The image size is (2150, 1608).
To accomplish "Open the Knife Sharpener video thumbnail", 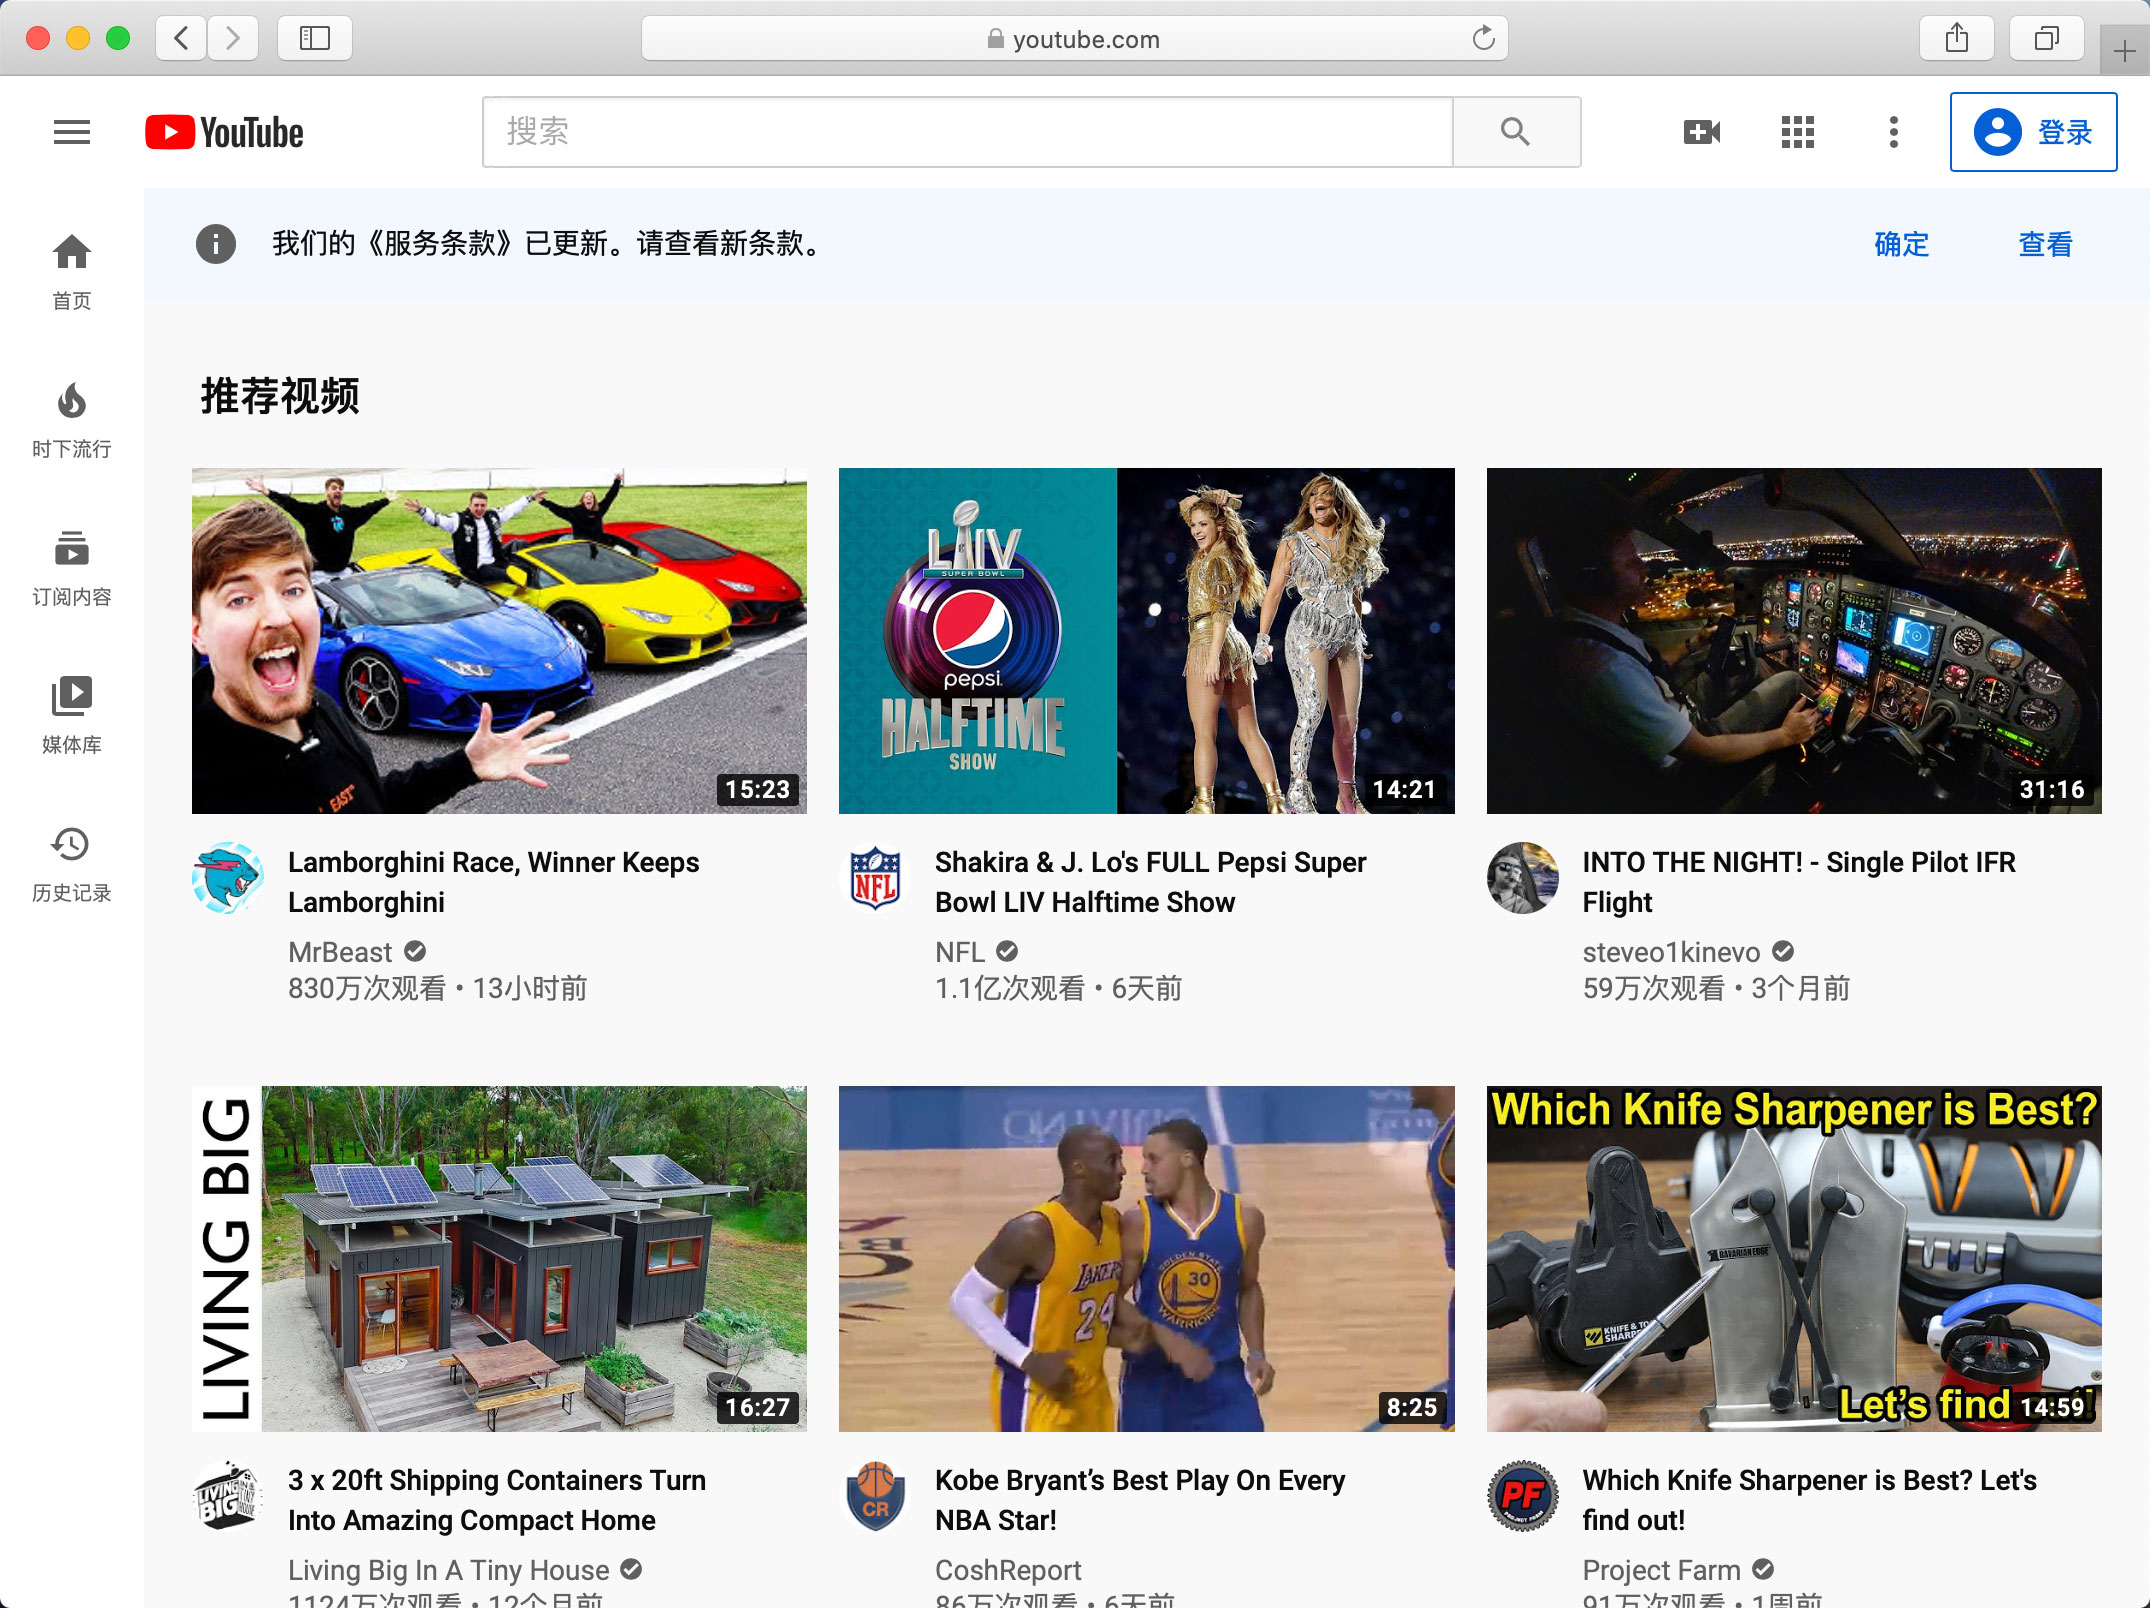I will click(x=1794, y=1258).
